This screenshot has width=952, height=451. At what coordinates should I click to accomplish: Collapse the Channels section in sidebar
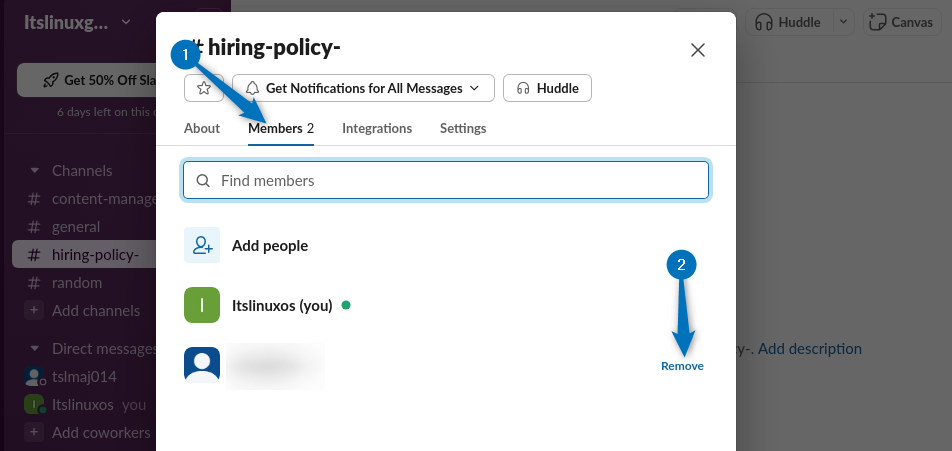point(35,171)
